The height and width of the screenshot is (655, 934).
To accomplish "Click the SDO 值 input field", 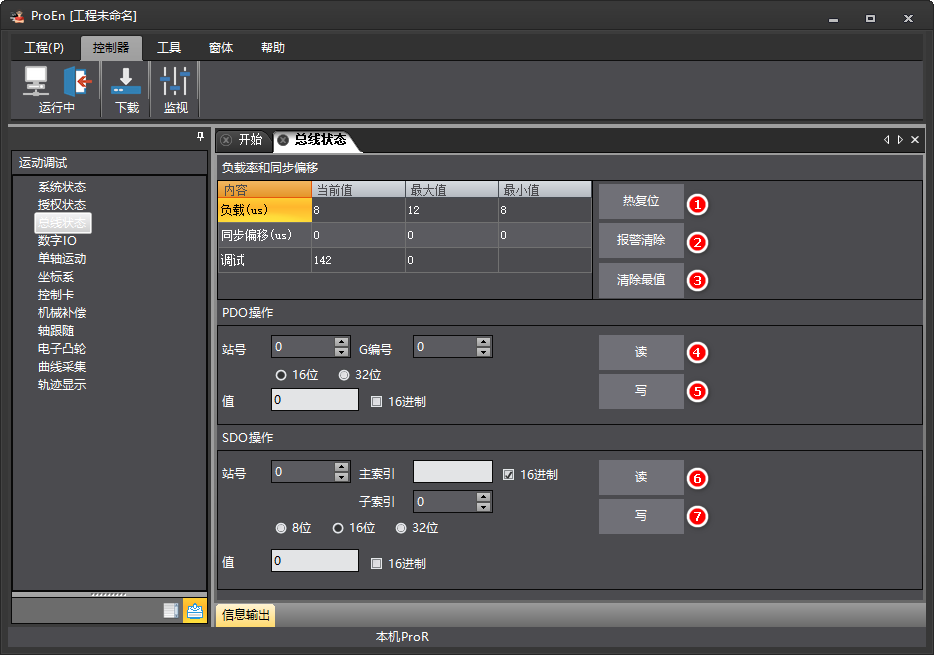I will pos(315,560).
